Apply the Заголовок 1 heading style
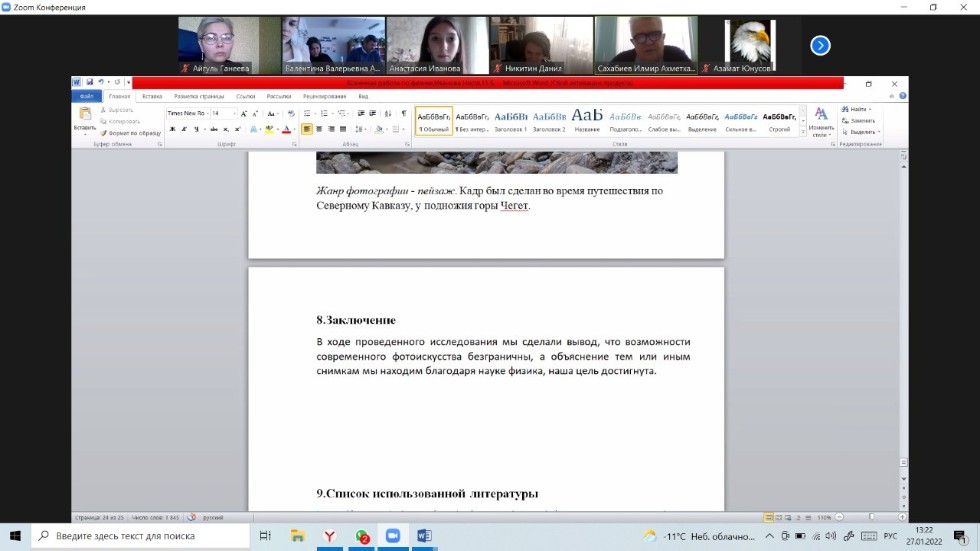 (x=510, y=120)
